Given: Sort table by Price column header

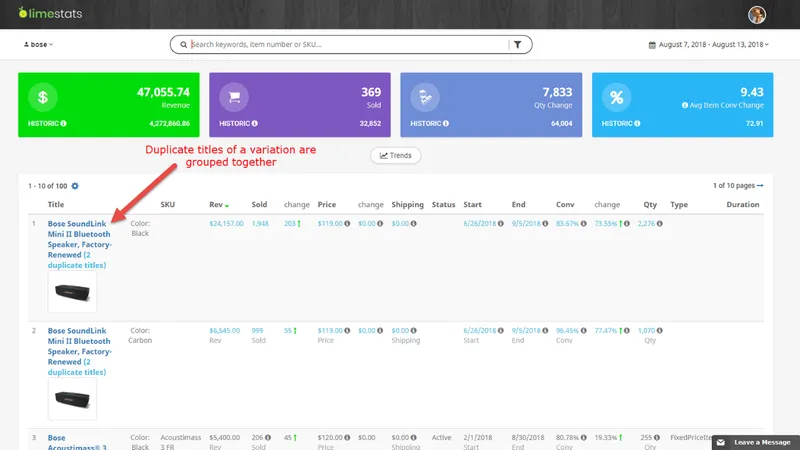Looking at the screenshot, I should (327, 205).
